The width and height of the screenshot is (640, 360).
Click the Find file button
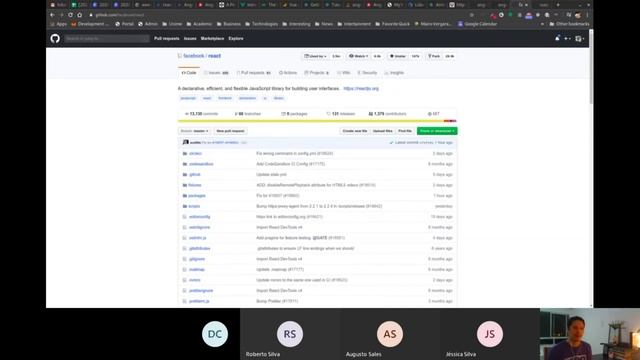point(405,131)
